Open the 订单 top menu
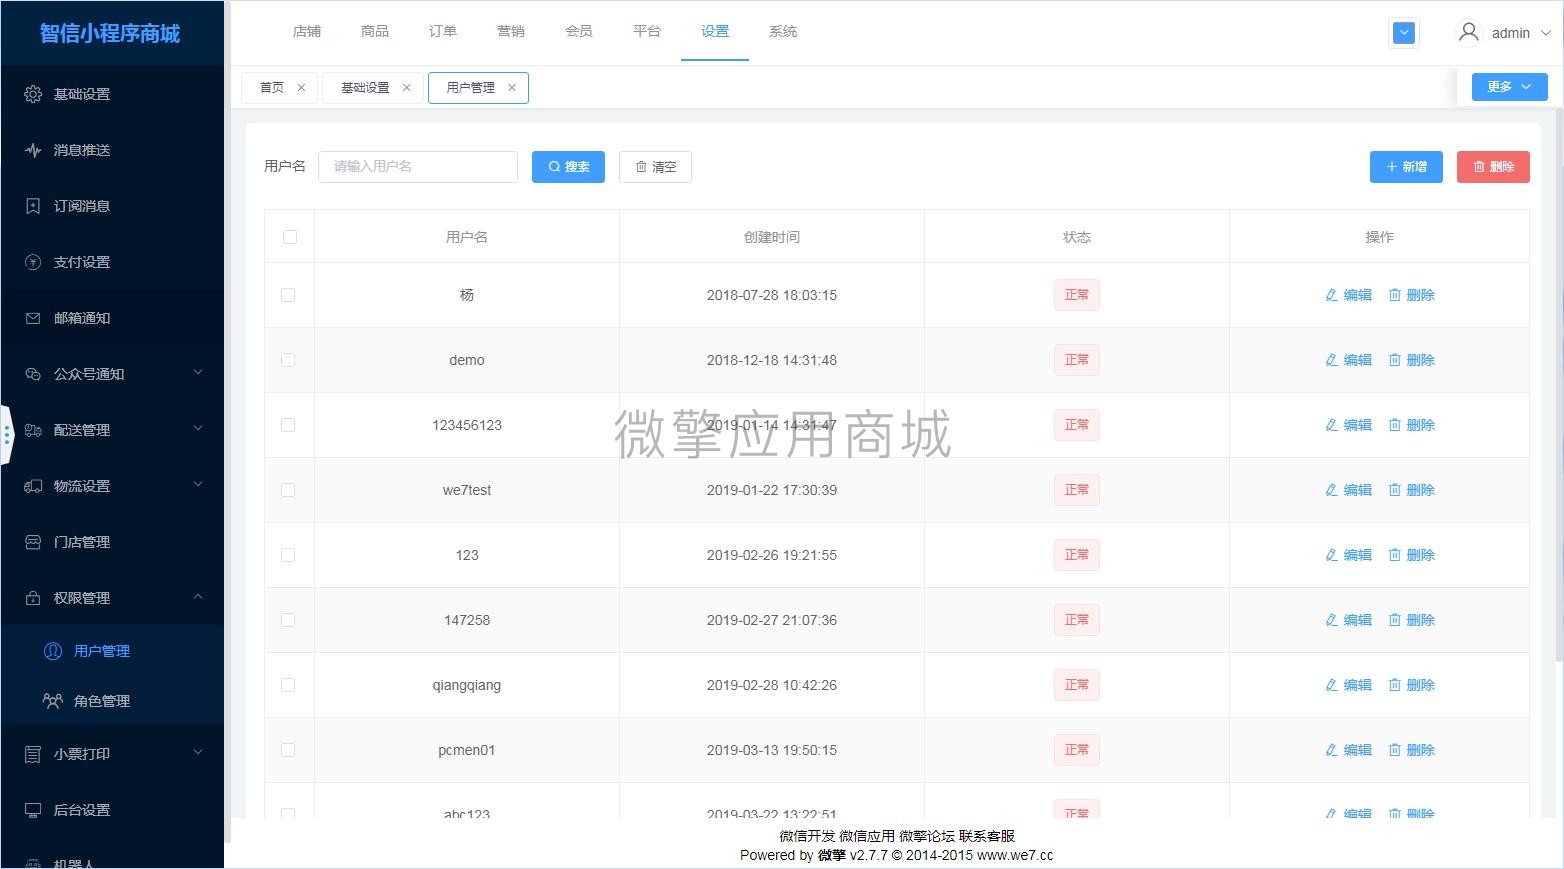This screenshot has width=1564, height=869. pyautogui.click(x=443, y=32)
